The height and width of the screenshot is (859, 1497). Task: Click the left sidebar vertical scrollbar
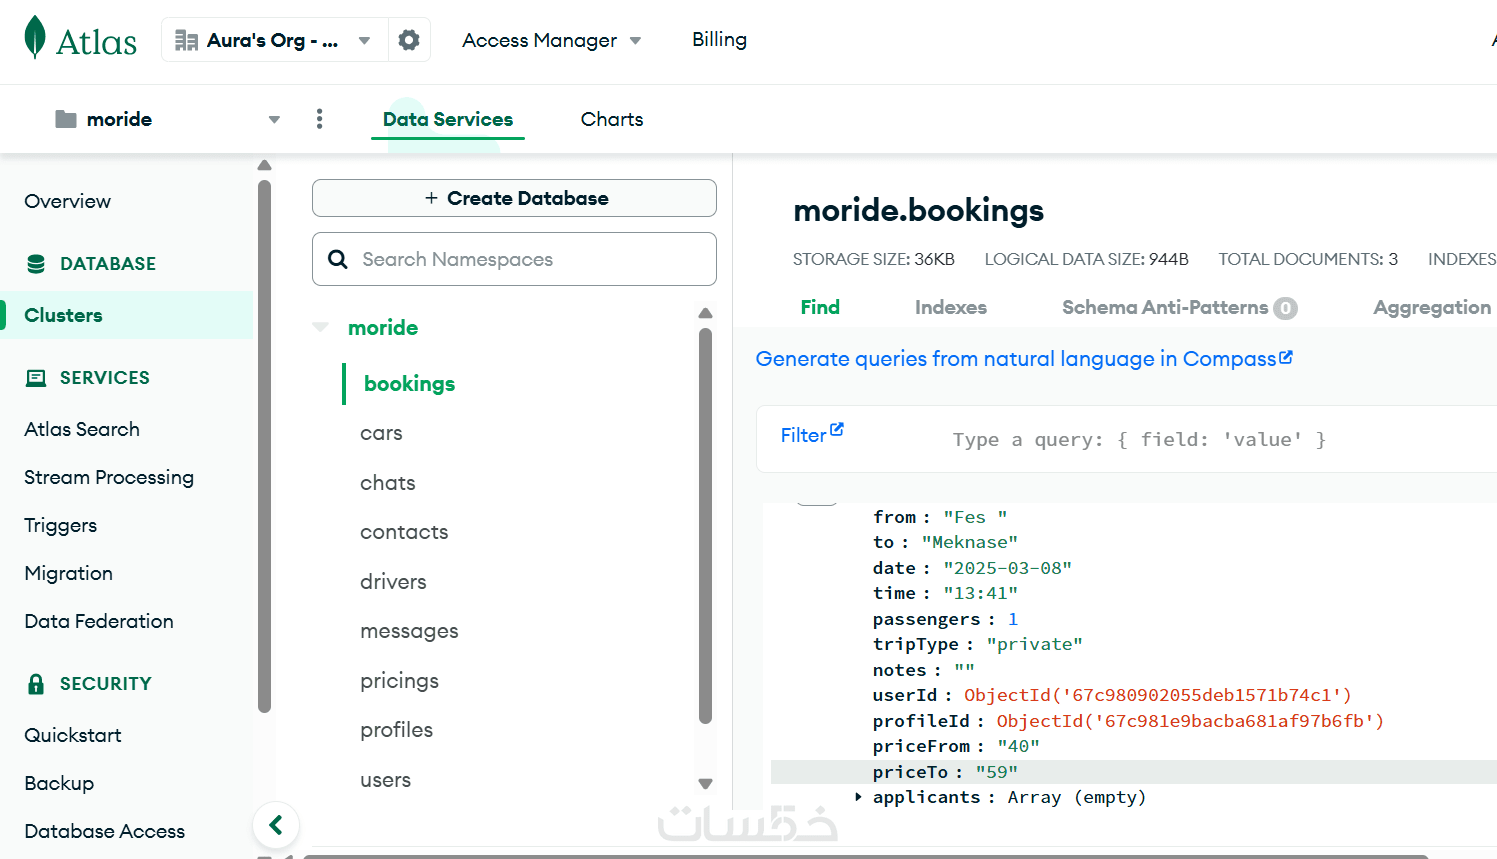[x=264, y=445]
